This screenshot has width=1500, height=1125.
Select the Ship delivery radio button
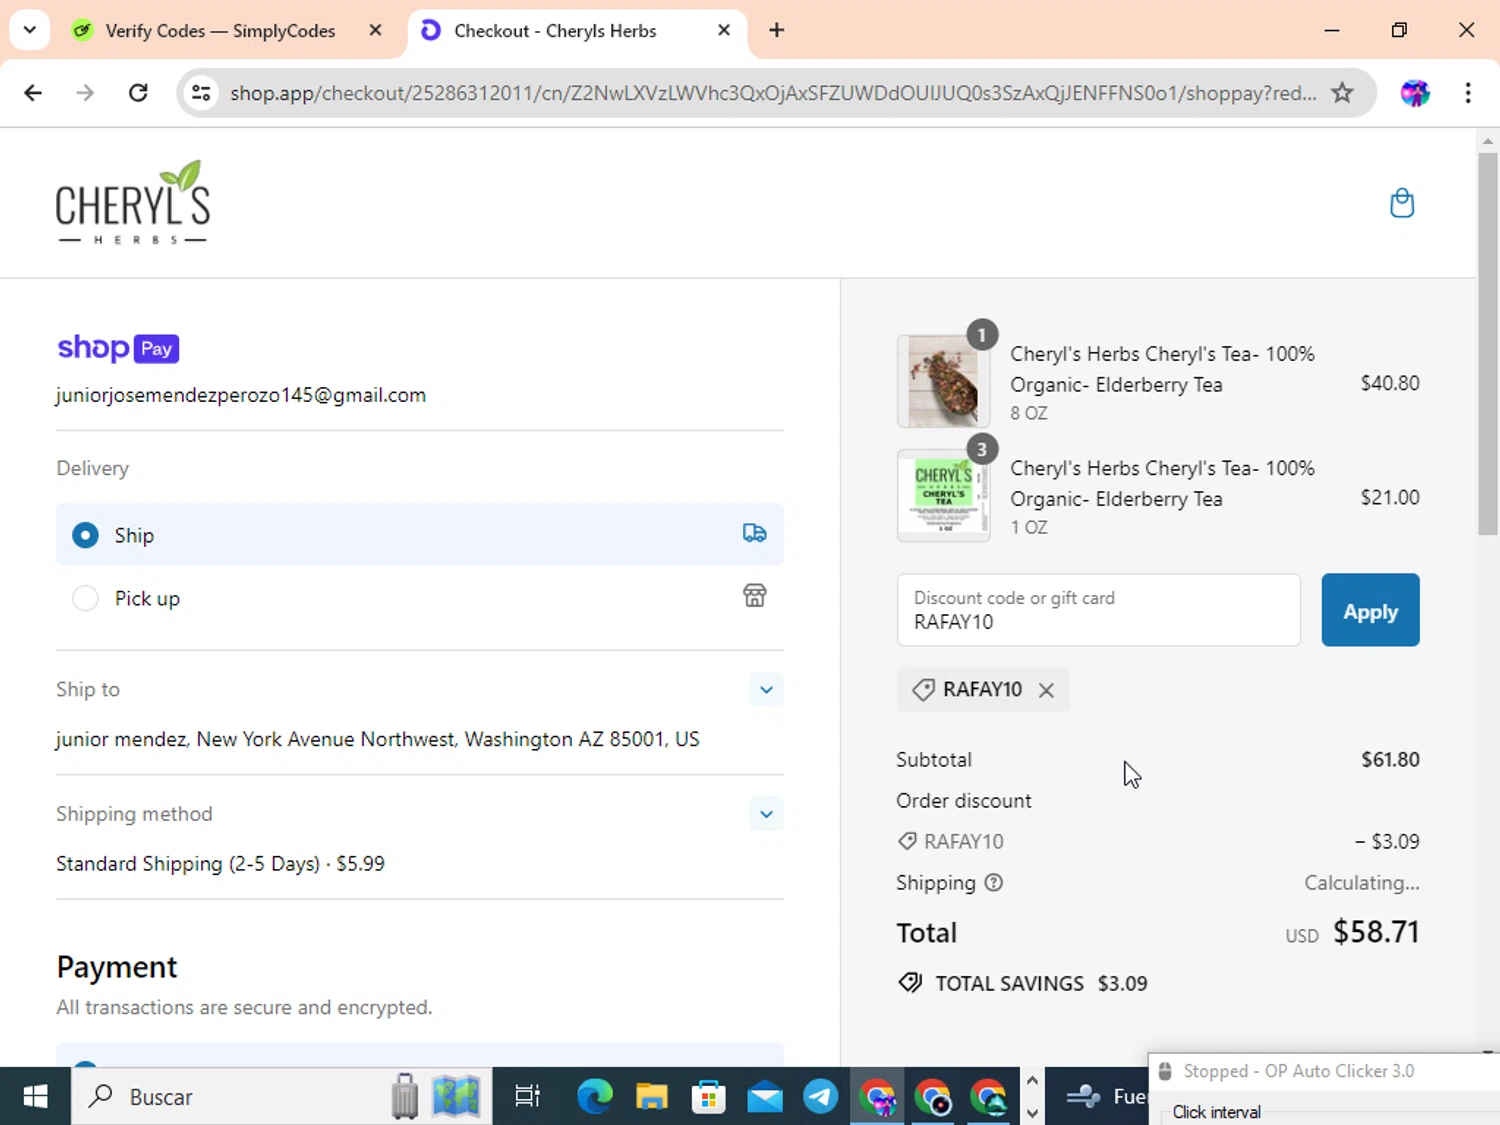click(85, 535)
